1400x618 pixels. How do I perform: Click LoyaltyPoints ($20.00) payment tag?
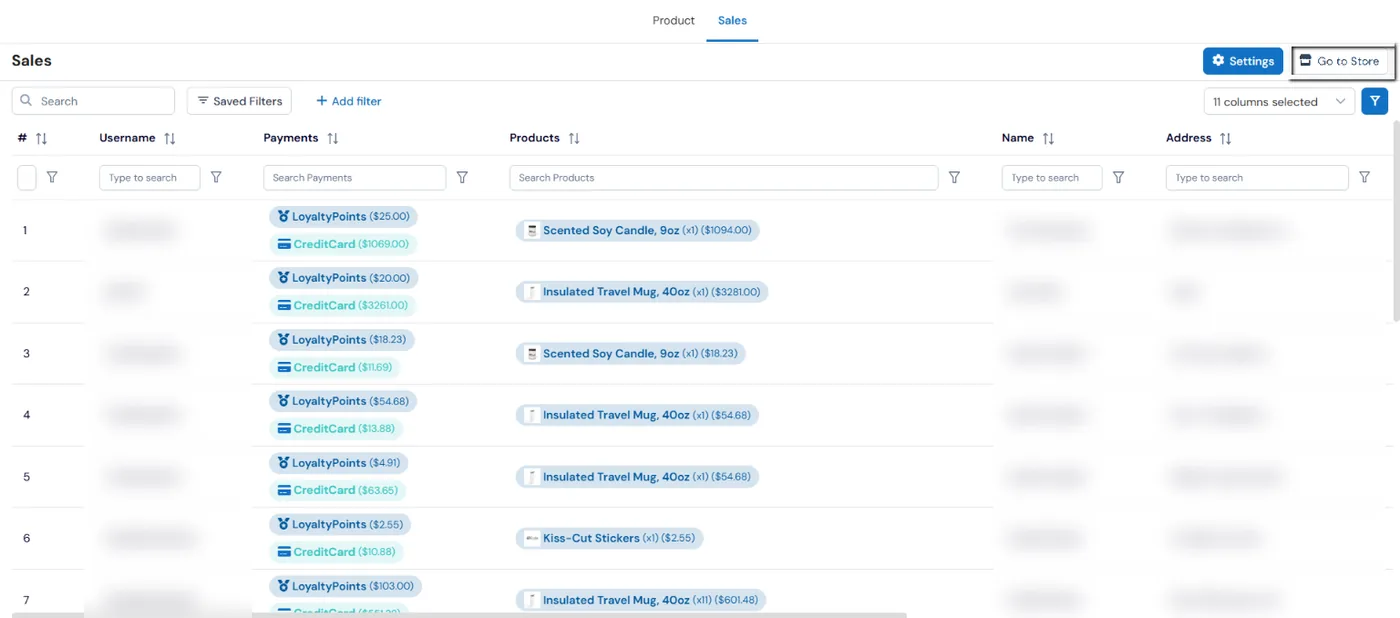[343, 278]
